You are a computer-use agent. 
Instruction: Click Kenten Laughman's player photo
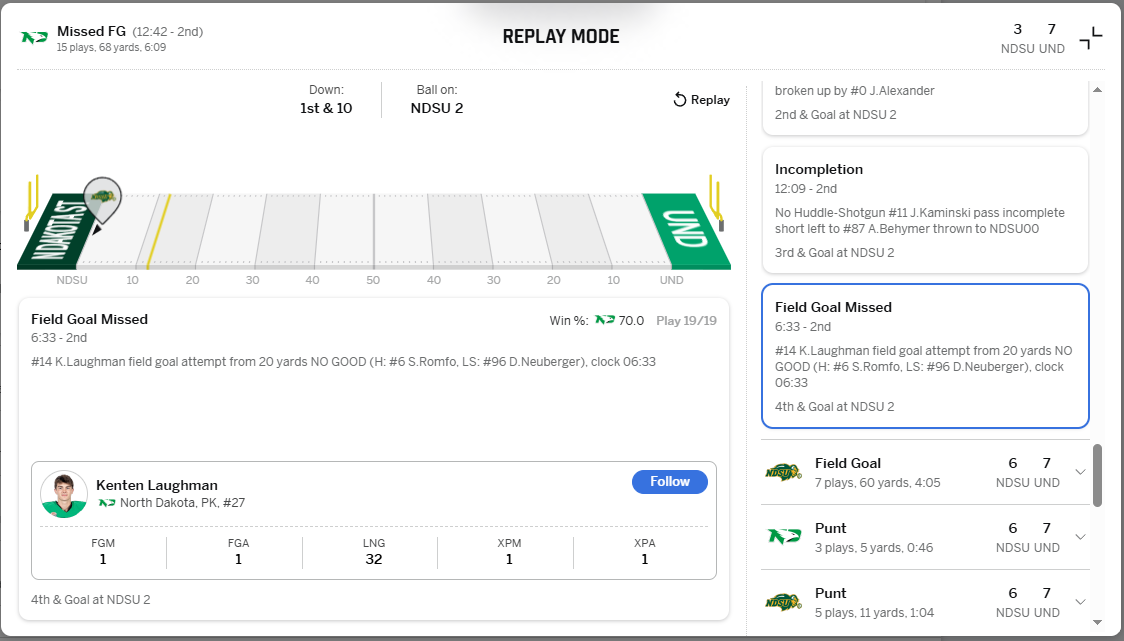point(64,494)
